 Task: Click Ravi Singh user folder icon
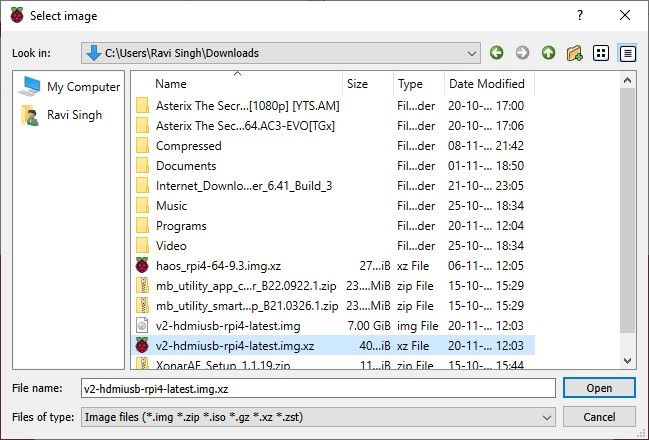pos(30,115)
